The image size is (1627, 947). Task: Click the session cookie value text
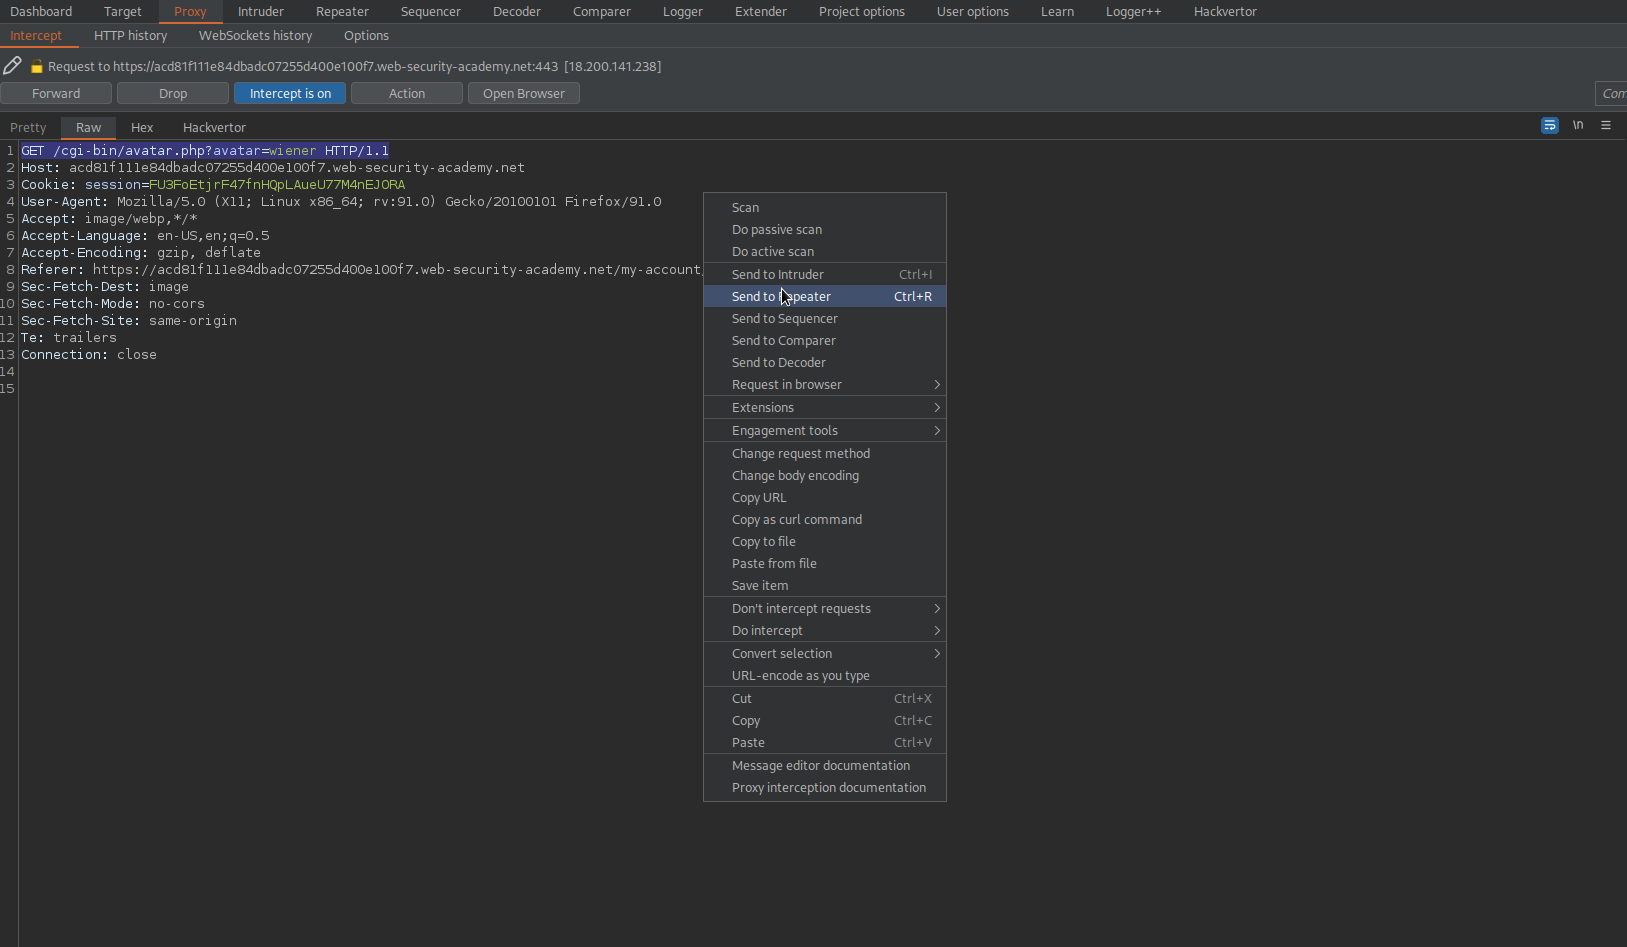click(x=277, y=184)
